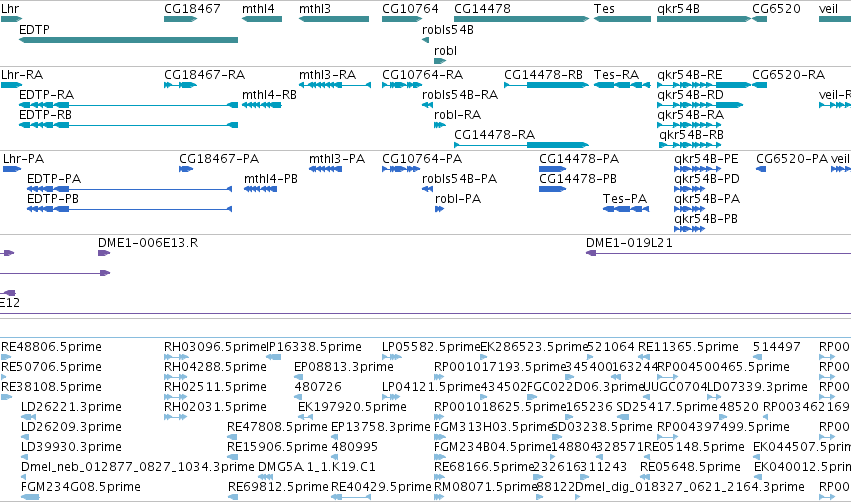Open EST RE11365.5prime
Image resolution: width=851 pixels, height=502 pixels.
click(x=688, y=347)
